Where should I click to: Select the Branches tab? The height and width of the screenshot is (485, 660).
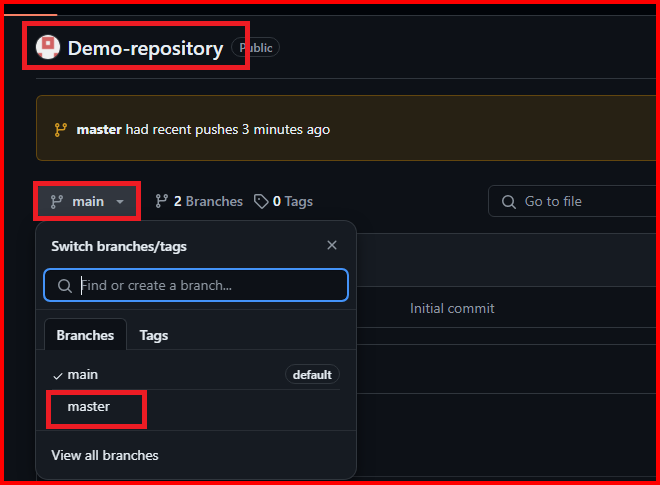pos(85,335)
